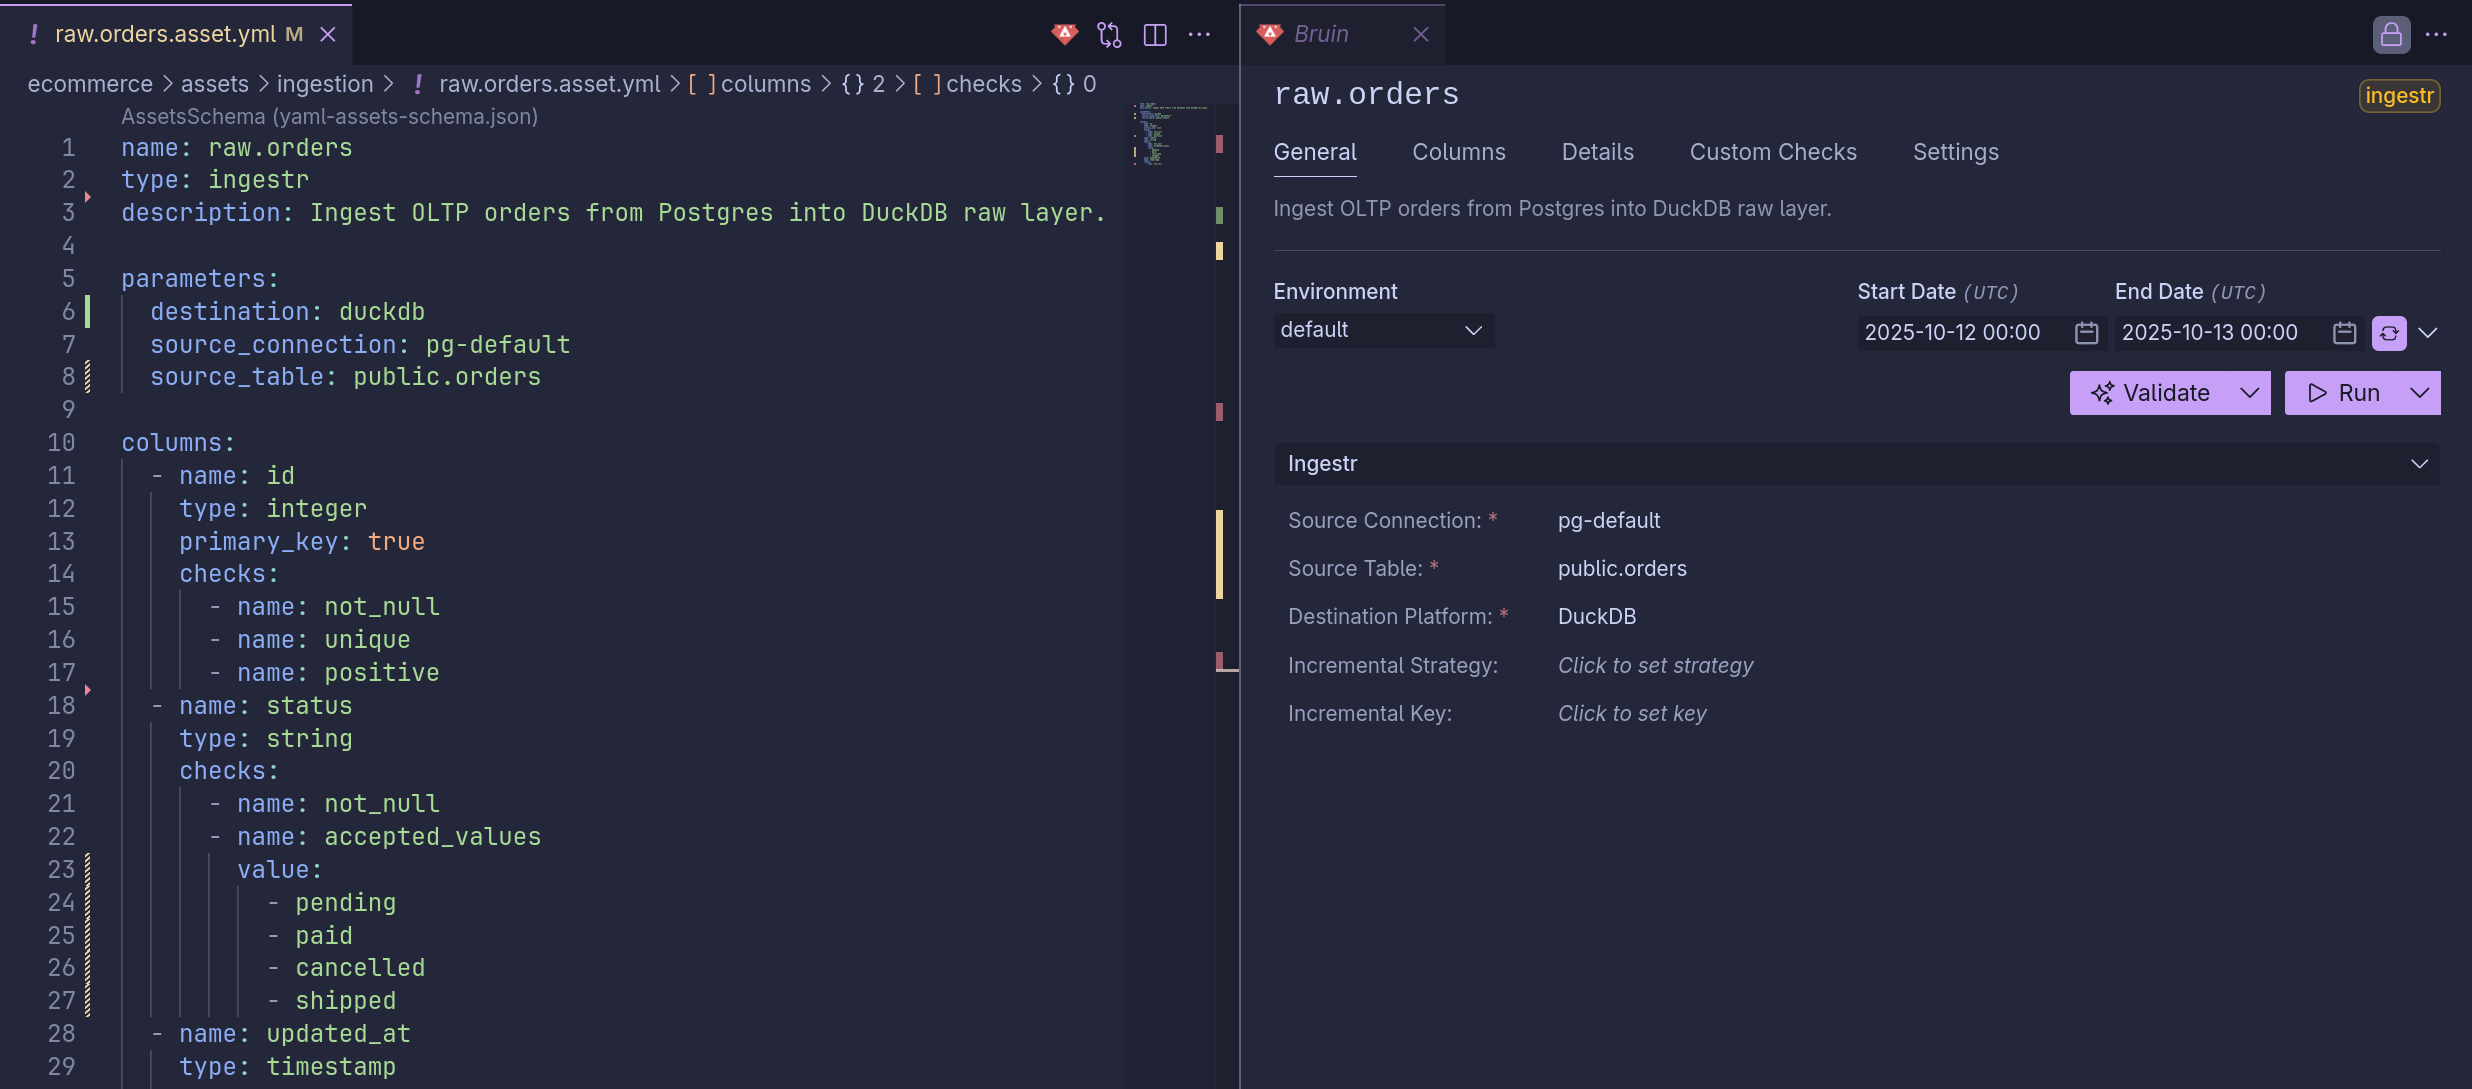Open Bruin panel more actions ellipsis
The image size is (2472, 1089).
click(2437, 35)
